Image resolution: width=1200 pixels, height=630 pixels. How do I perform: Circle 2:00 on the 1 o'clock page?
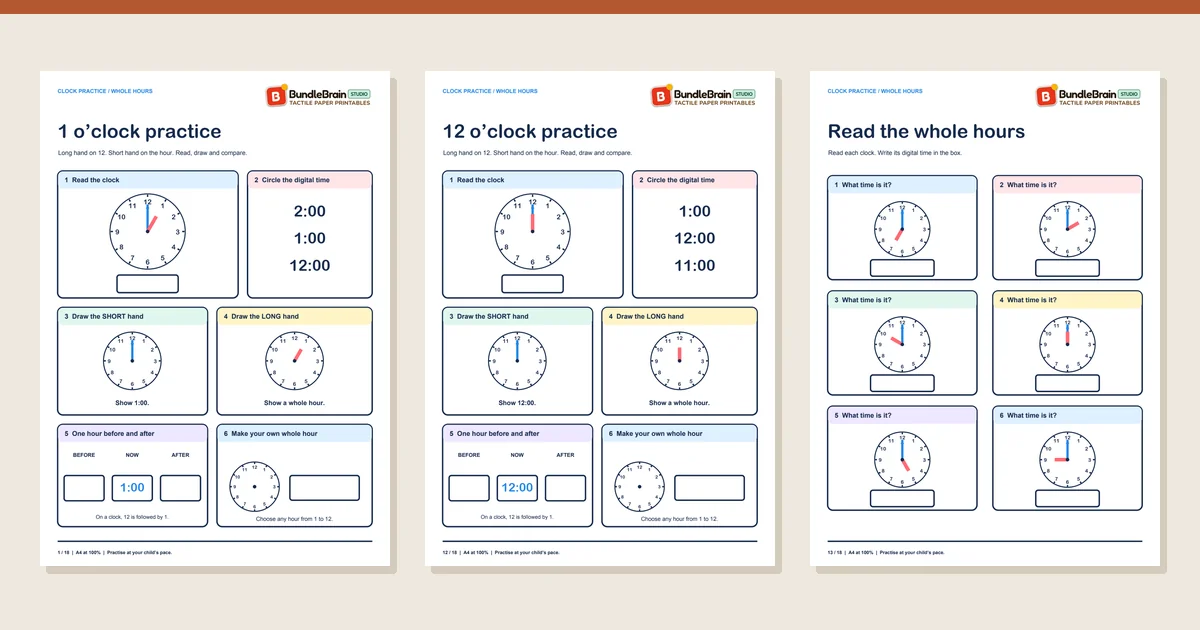click(310, 211)
